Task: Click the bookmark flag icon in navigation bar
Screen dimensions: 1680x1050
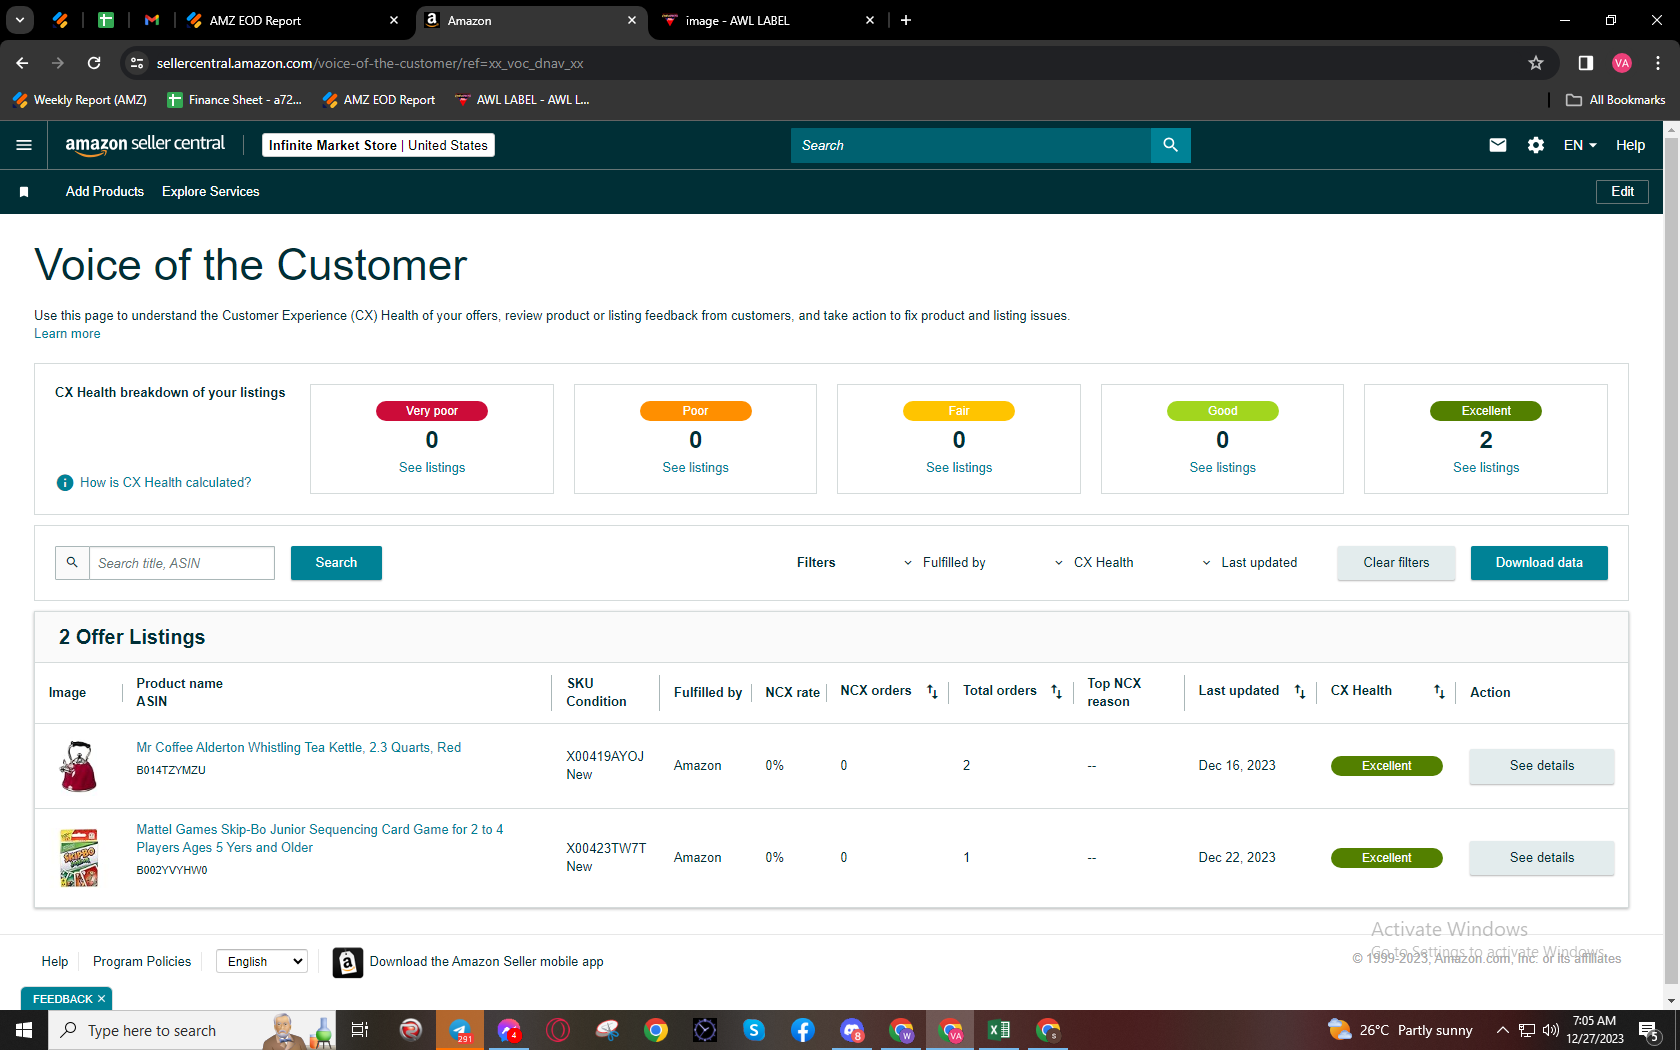Action: (x=24, y=192)
